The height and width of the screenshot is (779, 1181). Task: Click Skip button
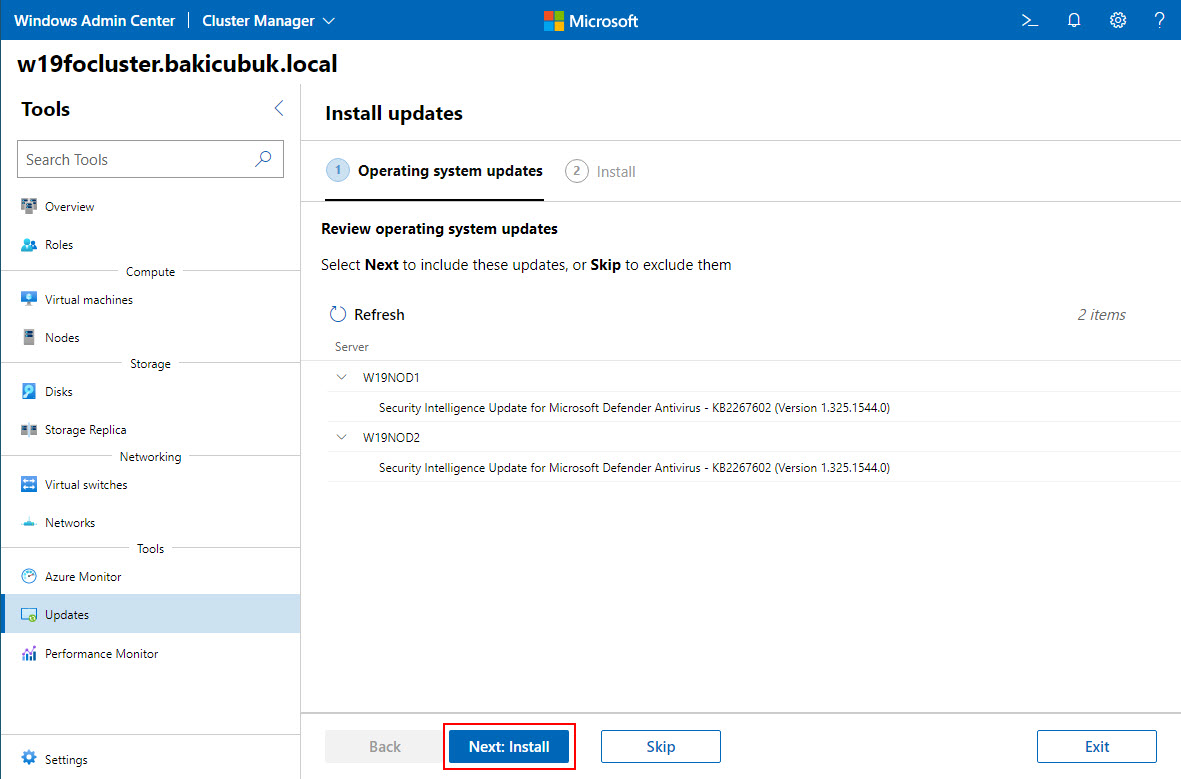(661, 747)
